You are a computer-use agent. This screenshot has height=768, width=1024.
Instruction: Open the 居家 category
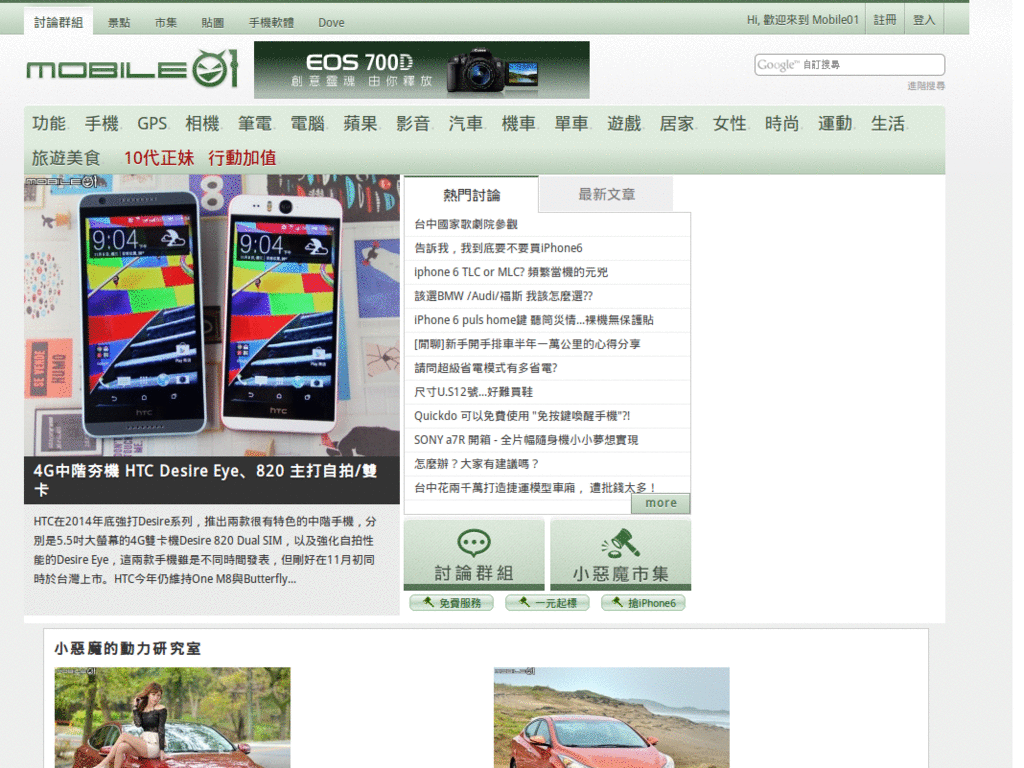point(677,123)
